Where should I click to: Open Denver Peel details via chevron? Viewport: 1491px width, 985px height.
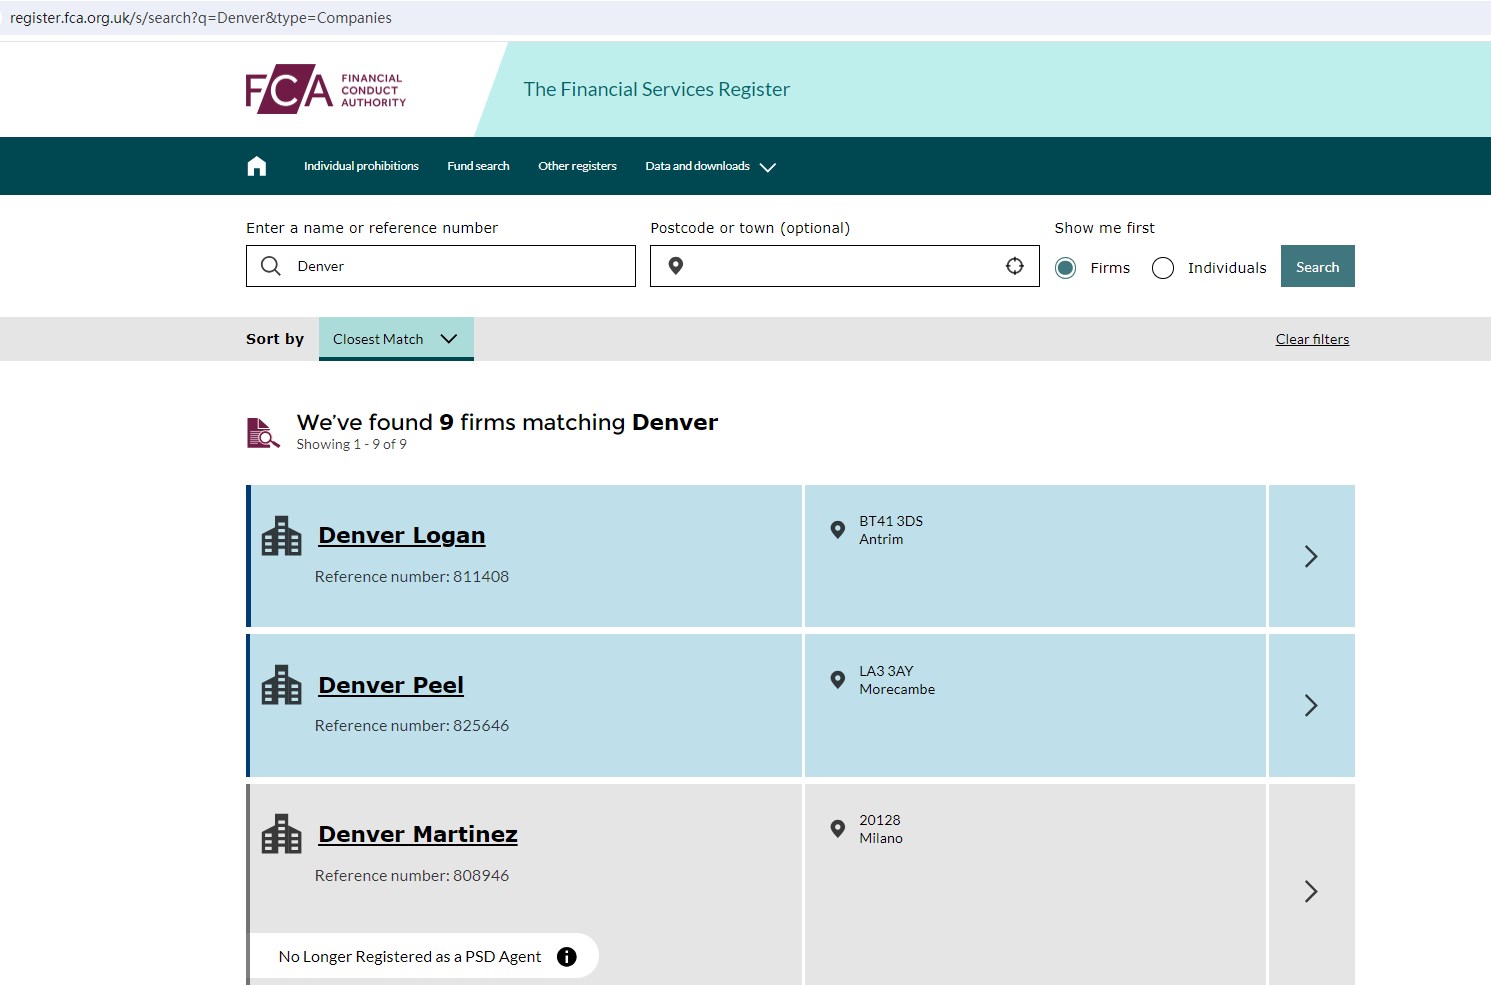[x=1311, y=706]
